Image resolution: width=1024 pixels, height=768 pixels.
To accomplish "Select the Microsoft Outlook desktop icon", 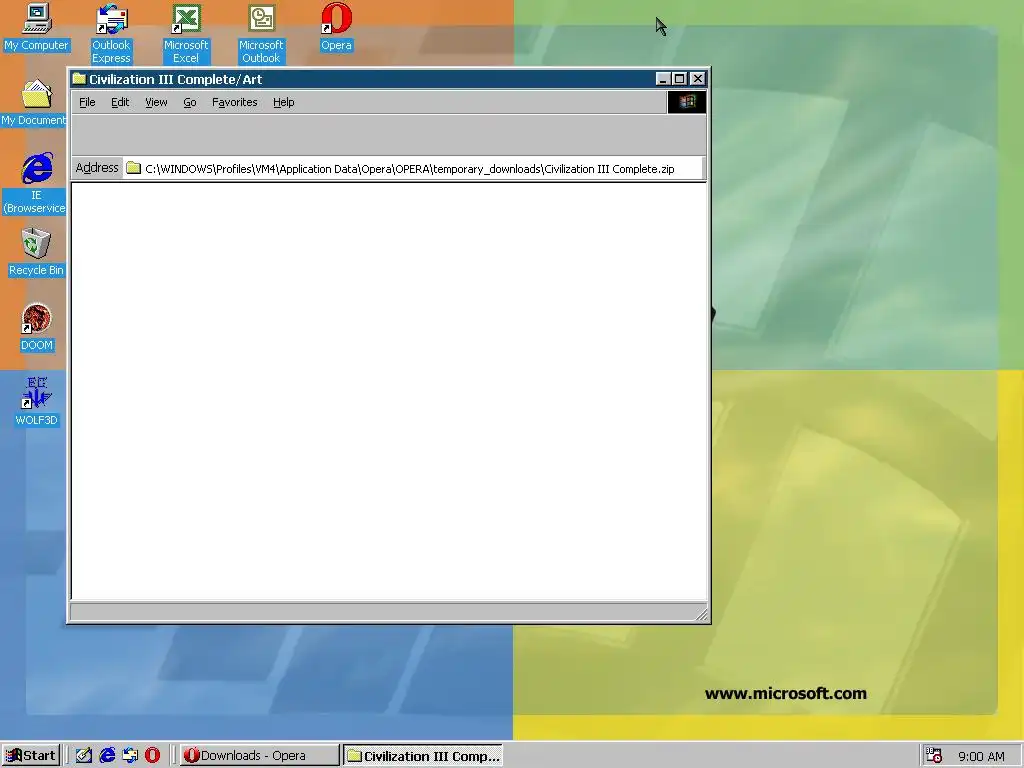I will click(x=261, y=33).
